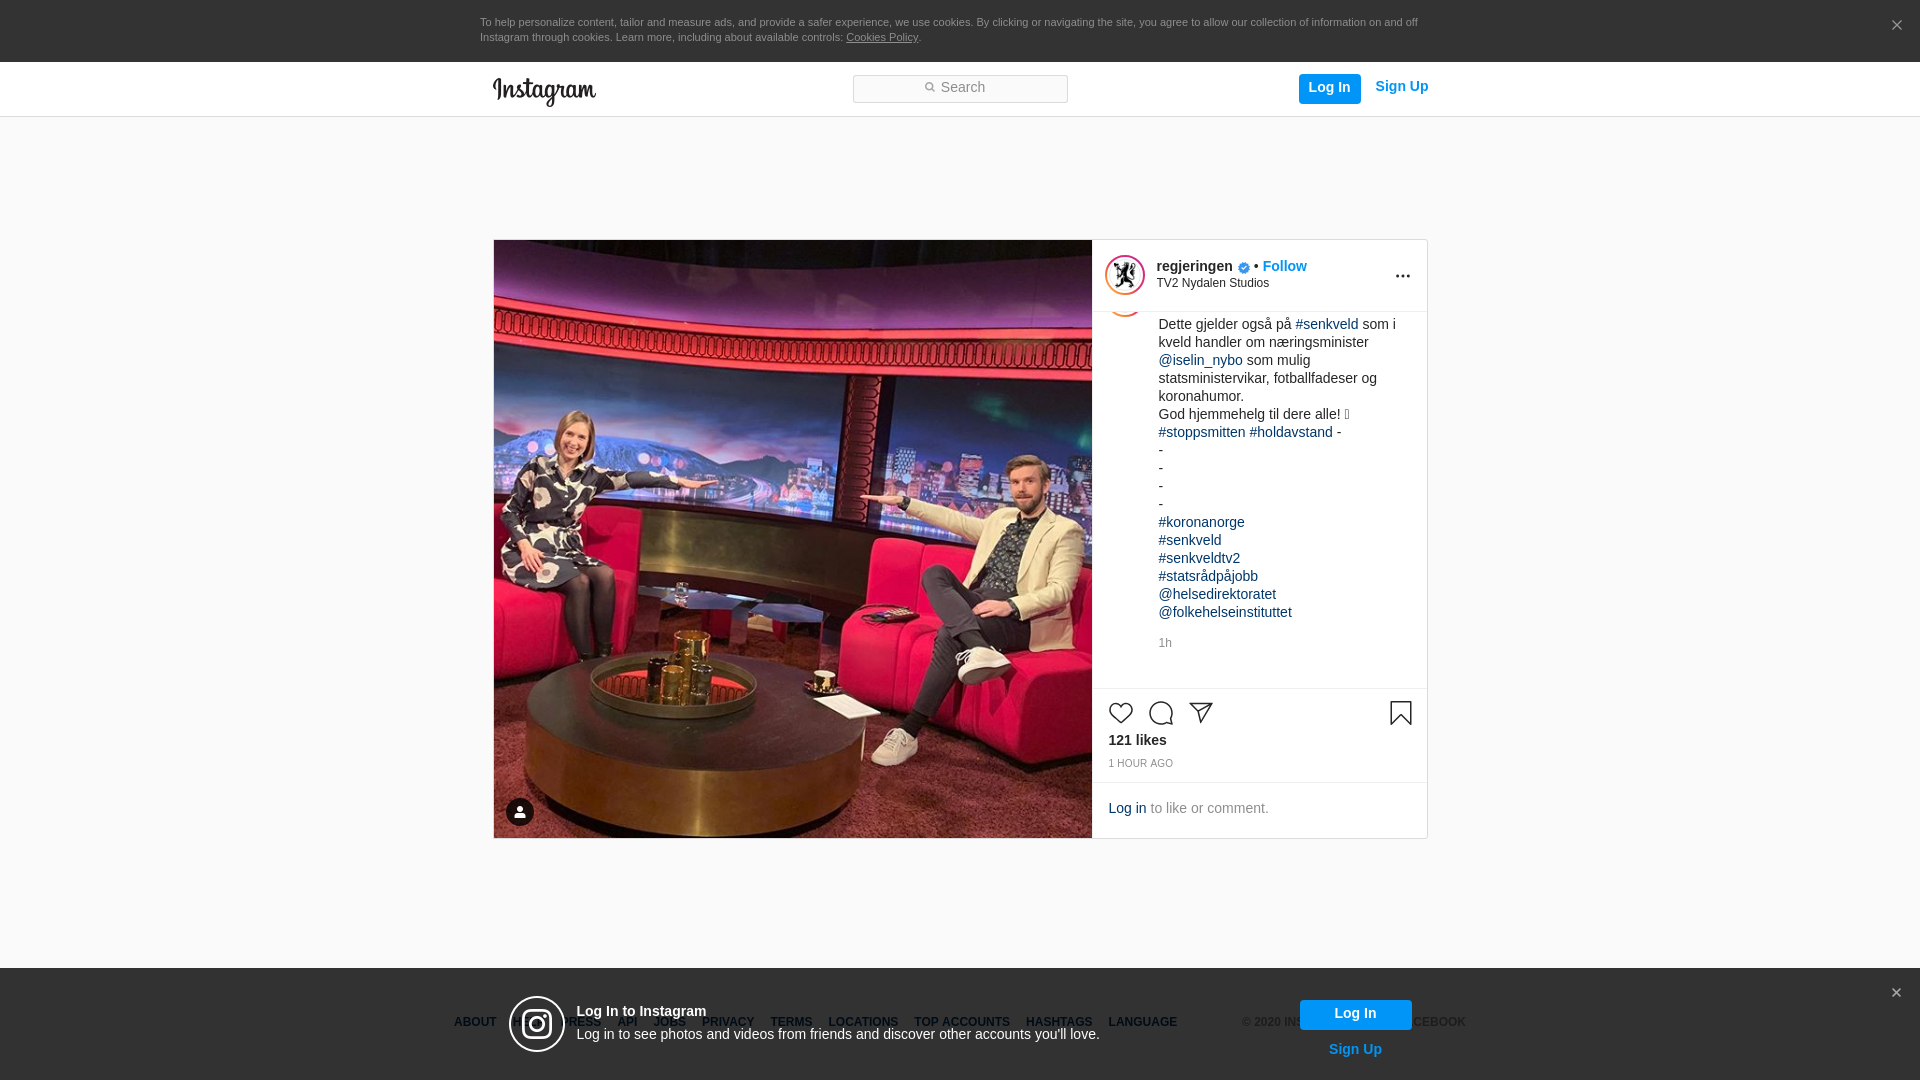The image size is (1920, 1080).
Task: Open #holdavstand hashtag
Action: coord(1290,432)
